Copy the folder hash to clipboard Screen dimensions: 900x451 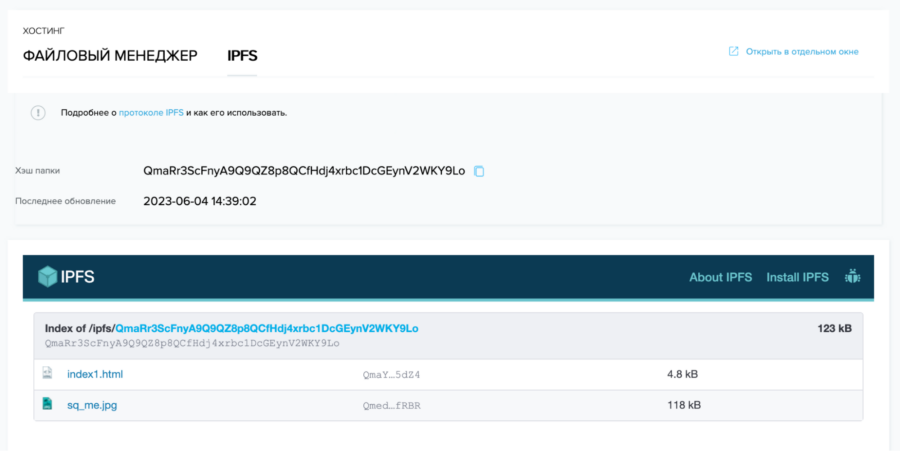pyautogui.click(x=479, y=171)
